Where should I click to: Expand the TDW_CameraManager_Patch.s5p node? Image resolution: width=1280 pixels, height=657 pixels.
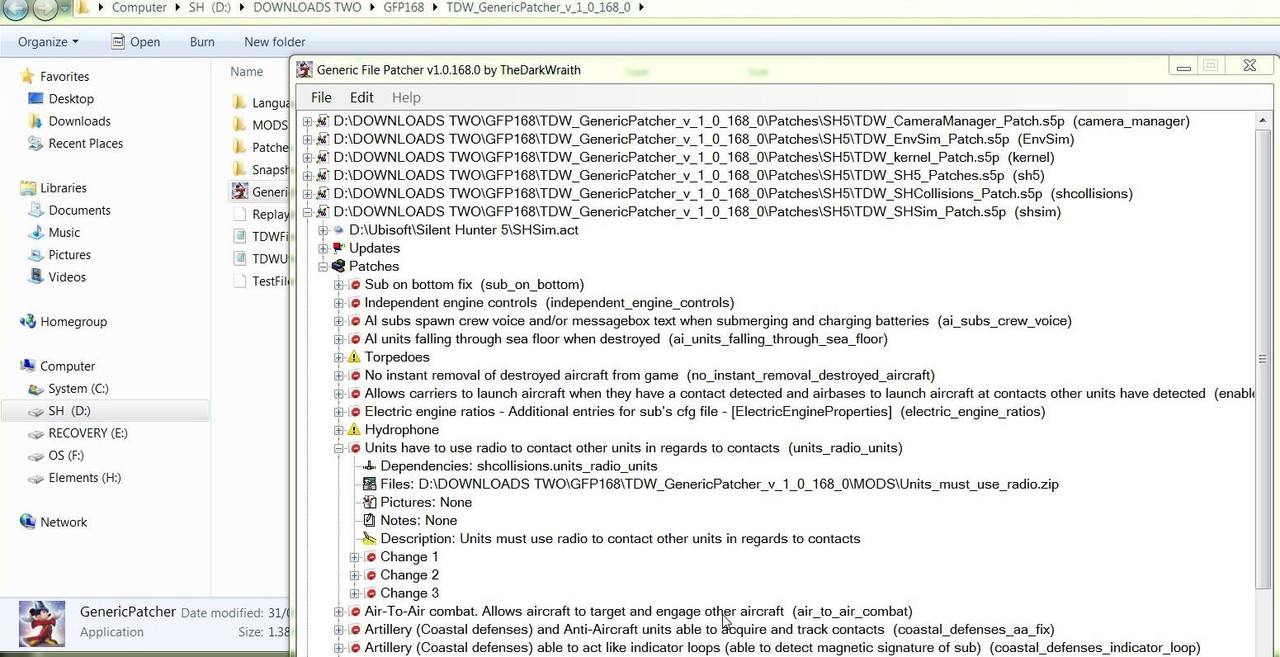pos(307,121)
